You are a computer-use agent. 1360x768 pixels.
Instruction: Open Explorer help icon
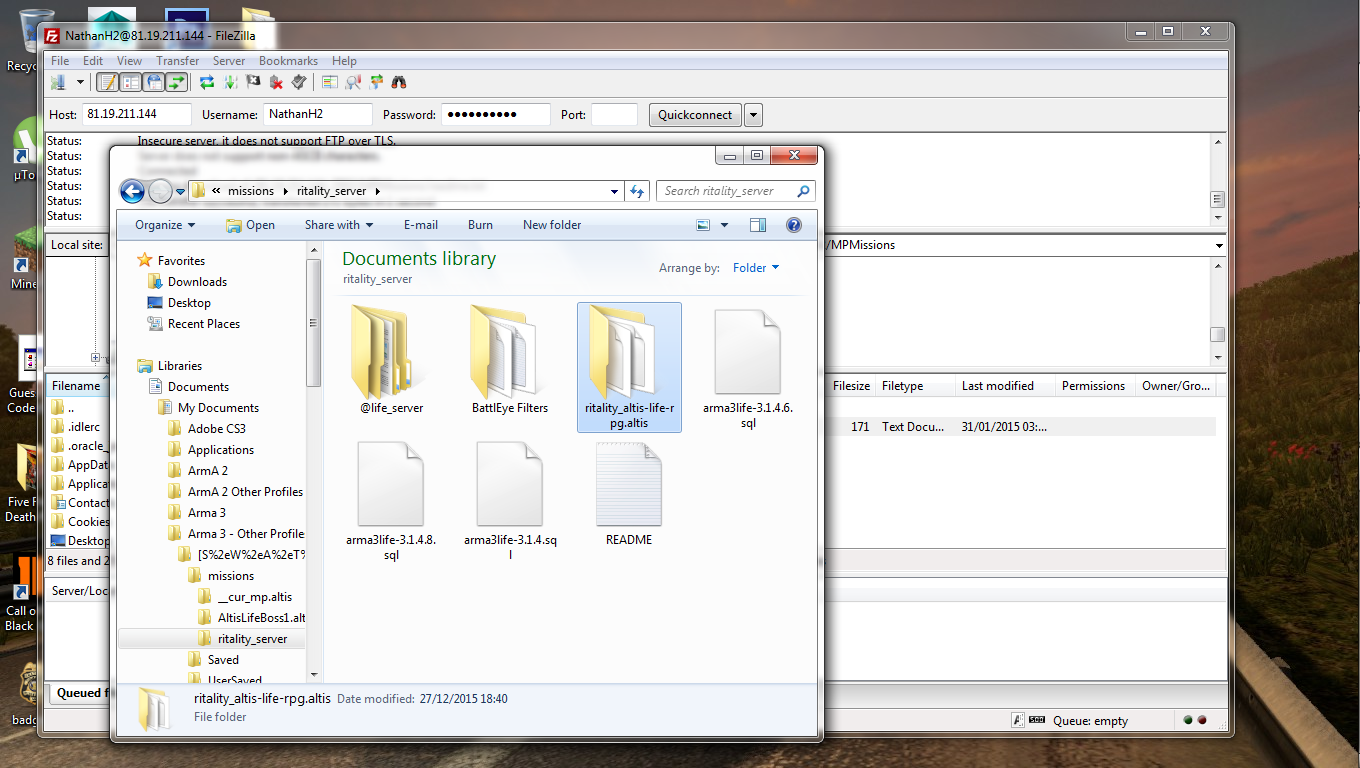(794, 225)
